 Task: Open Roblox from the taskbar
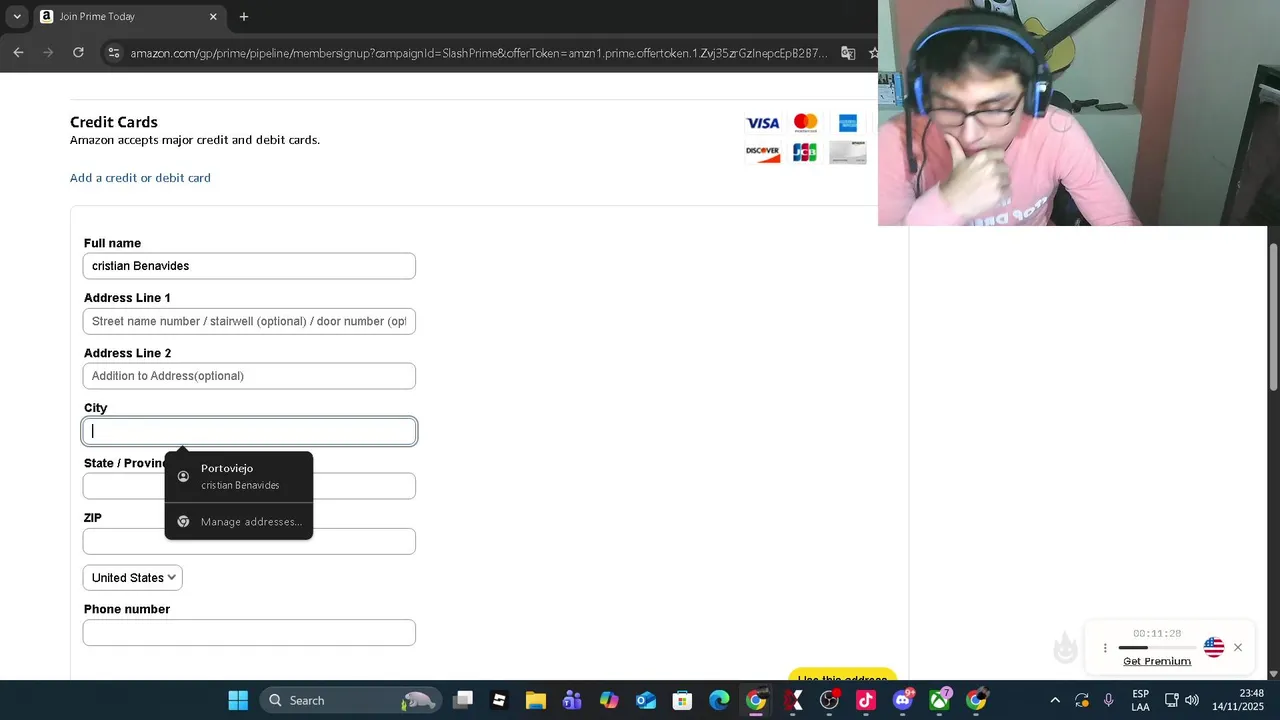pyautogui.click(x=499, y=700)
